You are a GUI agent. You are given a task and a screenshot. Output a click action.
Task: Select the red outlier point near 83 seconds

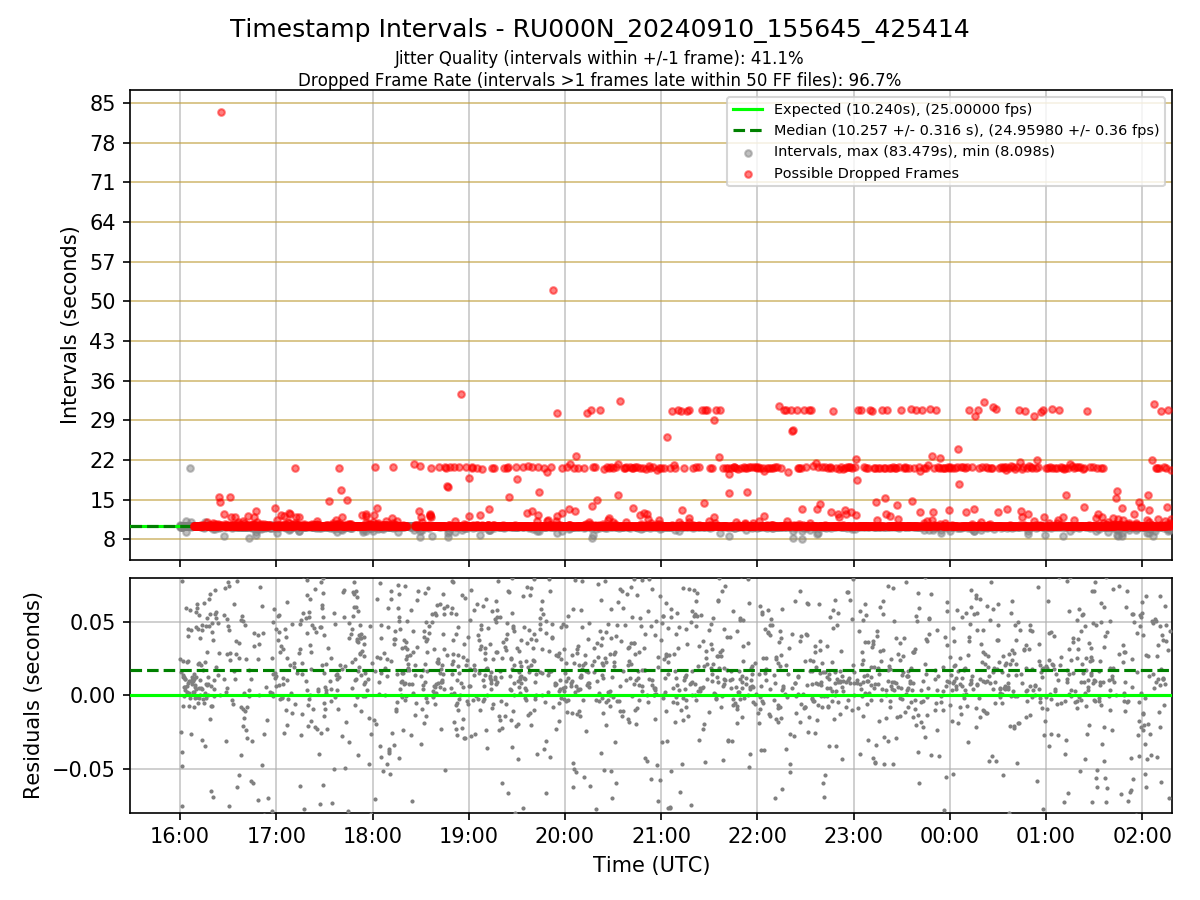tap(221, 112)
